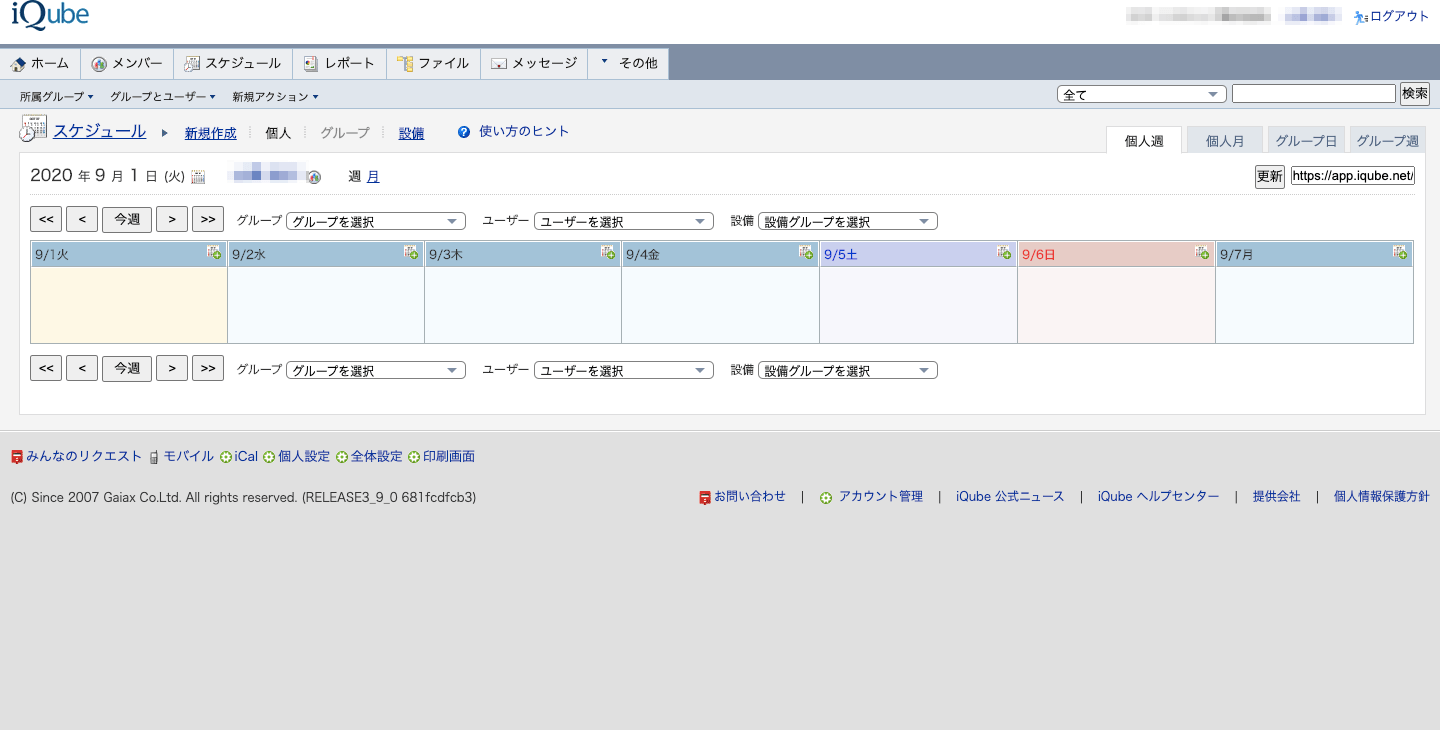The height and width of the screenshot is (730, 1440).
Task: Open the 新規作成 link
Action: click(210, 133)
